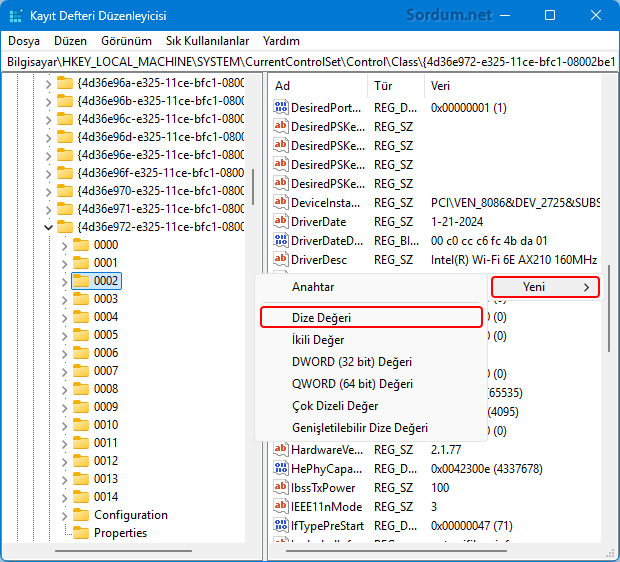Choose QWORD (64 bit) Değeri option
The image size is (620, 562).
point(371,384)
